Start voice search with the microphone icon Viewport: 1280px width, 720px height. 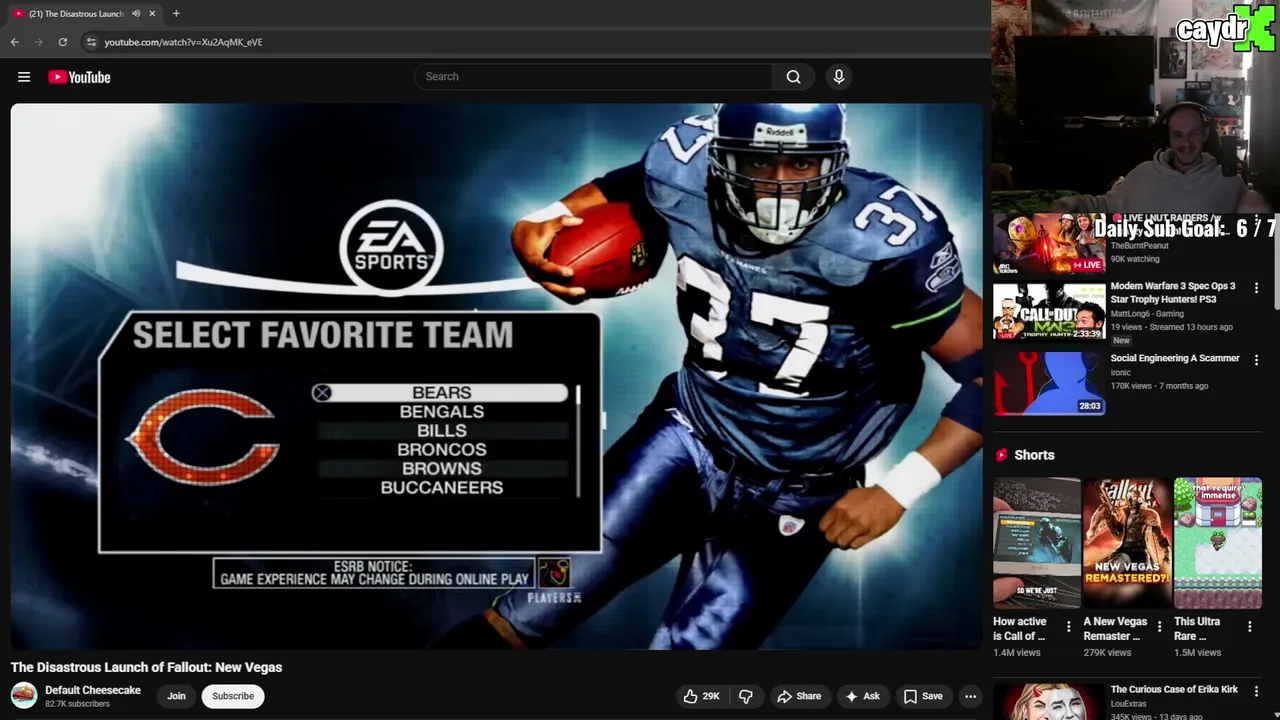click(x=839, y=77)
